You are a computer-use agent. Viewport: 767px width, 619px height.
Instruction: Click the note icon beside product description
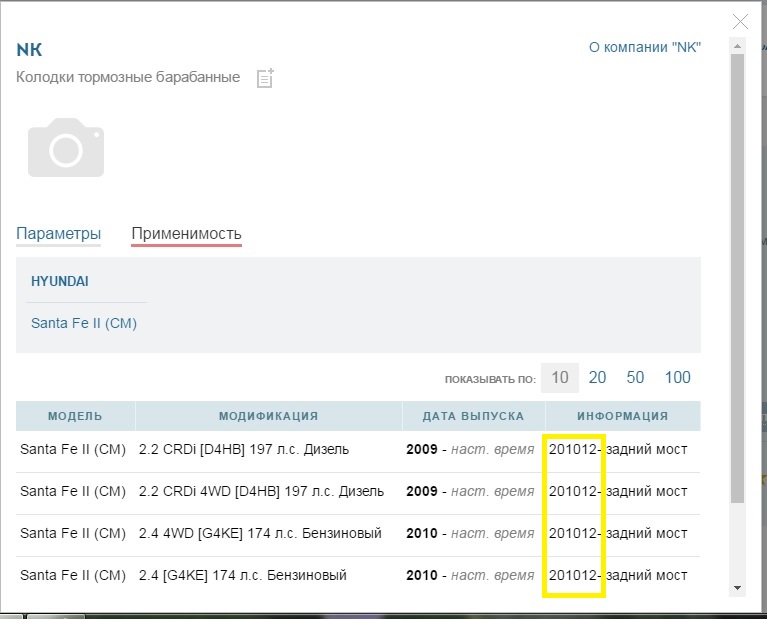coord(265,78)
